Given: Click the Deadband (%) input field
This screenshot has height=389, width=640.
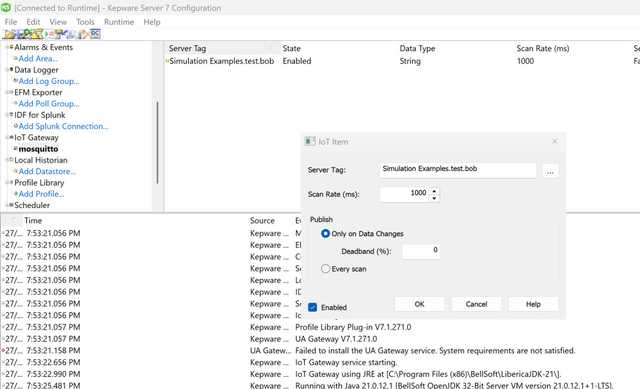Looking at the screenshot, I should point(421,251).
